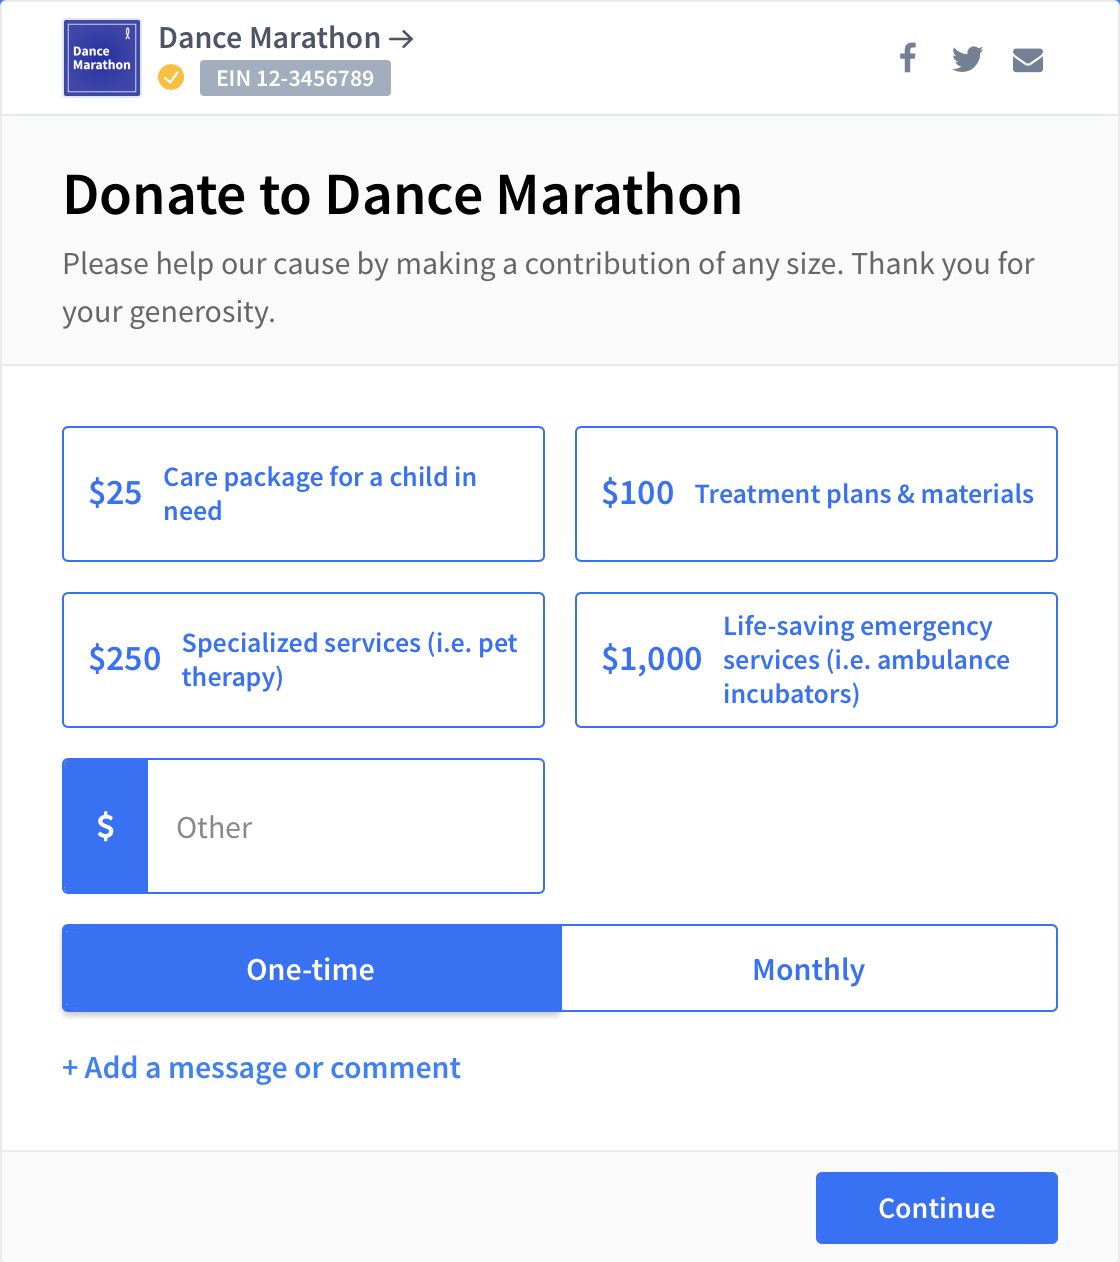This screenshot has height=1262, width=1120.
Task: Click the arrow next to Dance Marathon
Action: 401,39
